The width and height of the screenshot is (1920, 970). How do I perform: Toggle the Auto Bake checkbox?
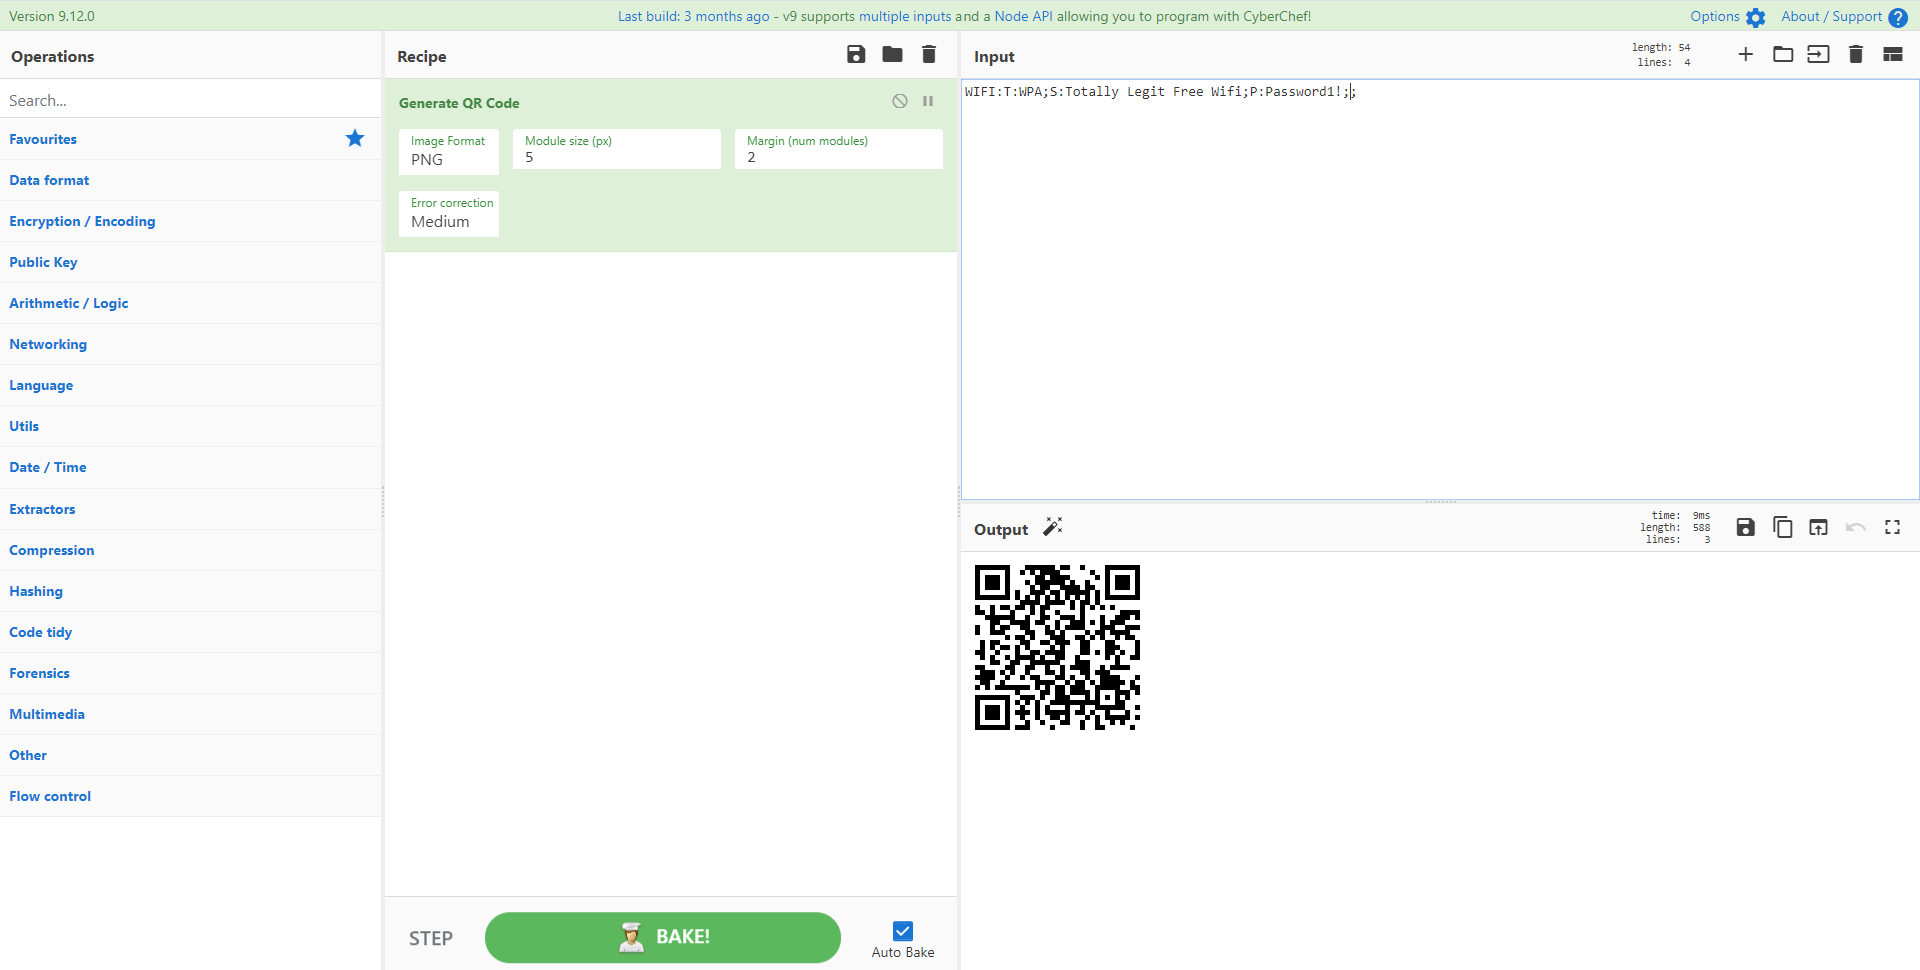pos(903,931)
